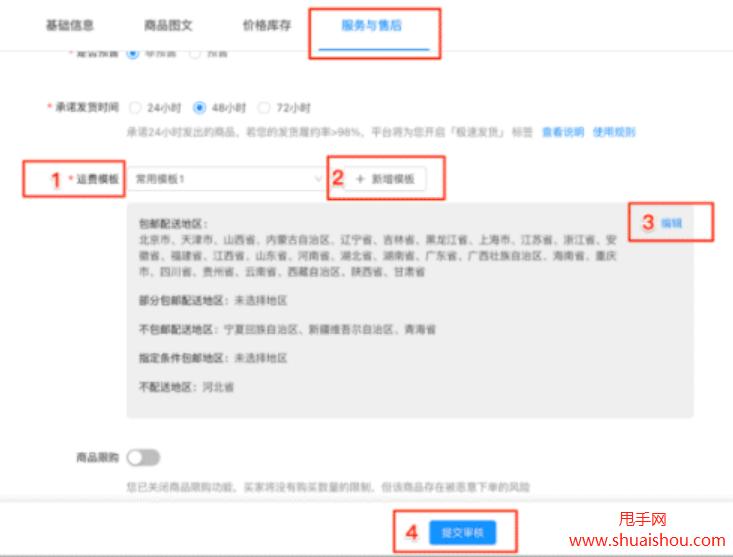Select the 非预售 radio option
The height and width of the screenshot is (557, 733).
pyautogui.click(x=133, y=52)
